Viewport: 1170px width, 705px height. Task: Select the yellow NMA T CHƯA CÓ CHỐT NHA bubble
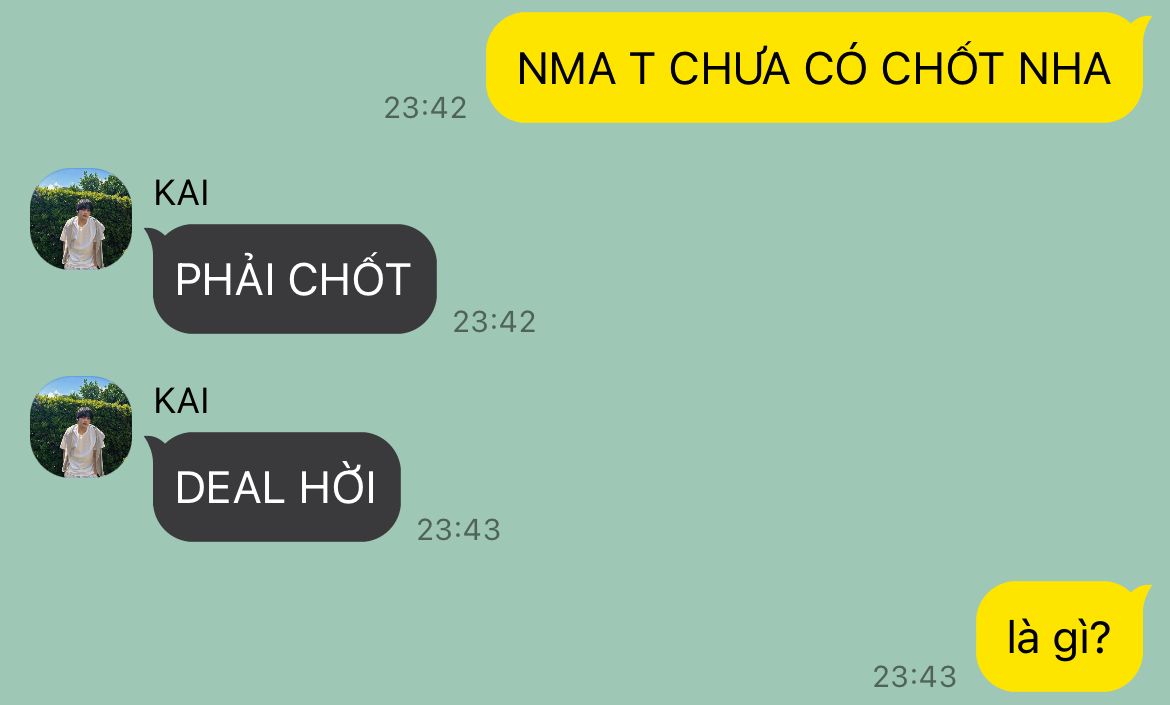814,68
